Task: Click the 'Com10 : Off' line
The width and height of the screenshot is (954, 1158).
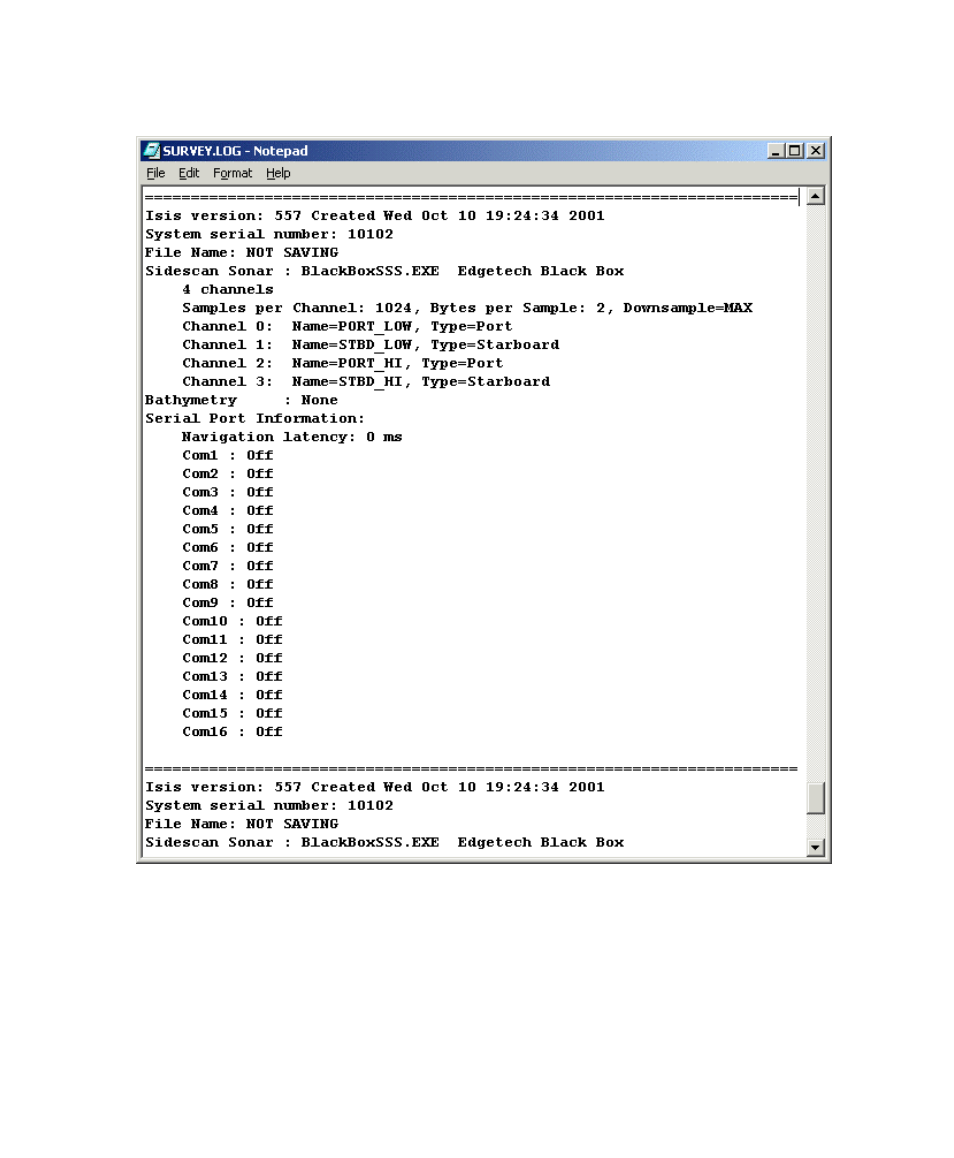Action: (232, 621)
